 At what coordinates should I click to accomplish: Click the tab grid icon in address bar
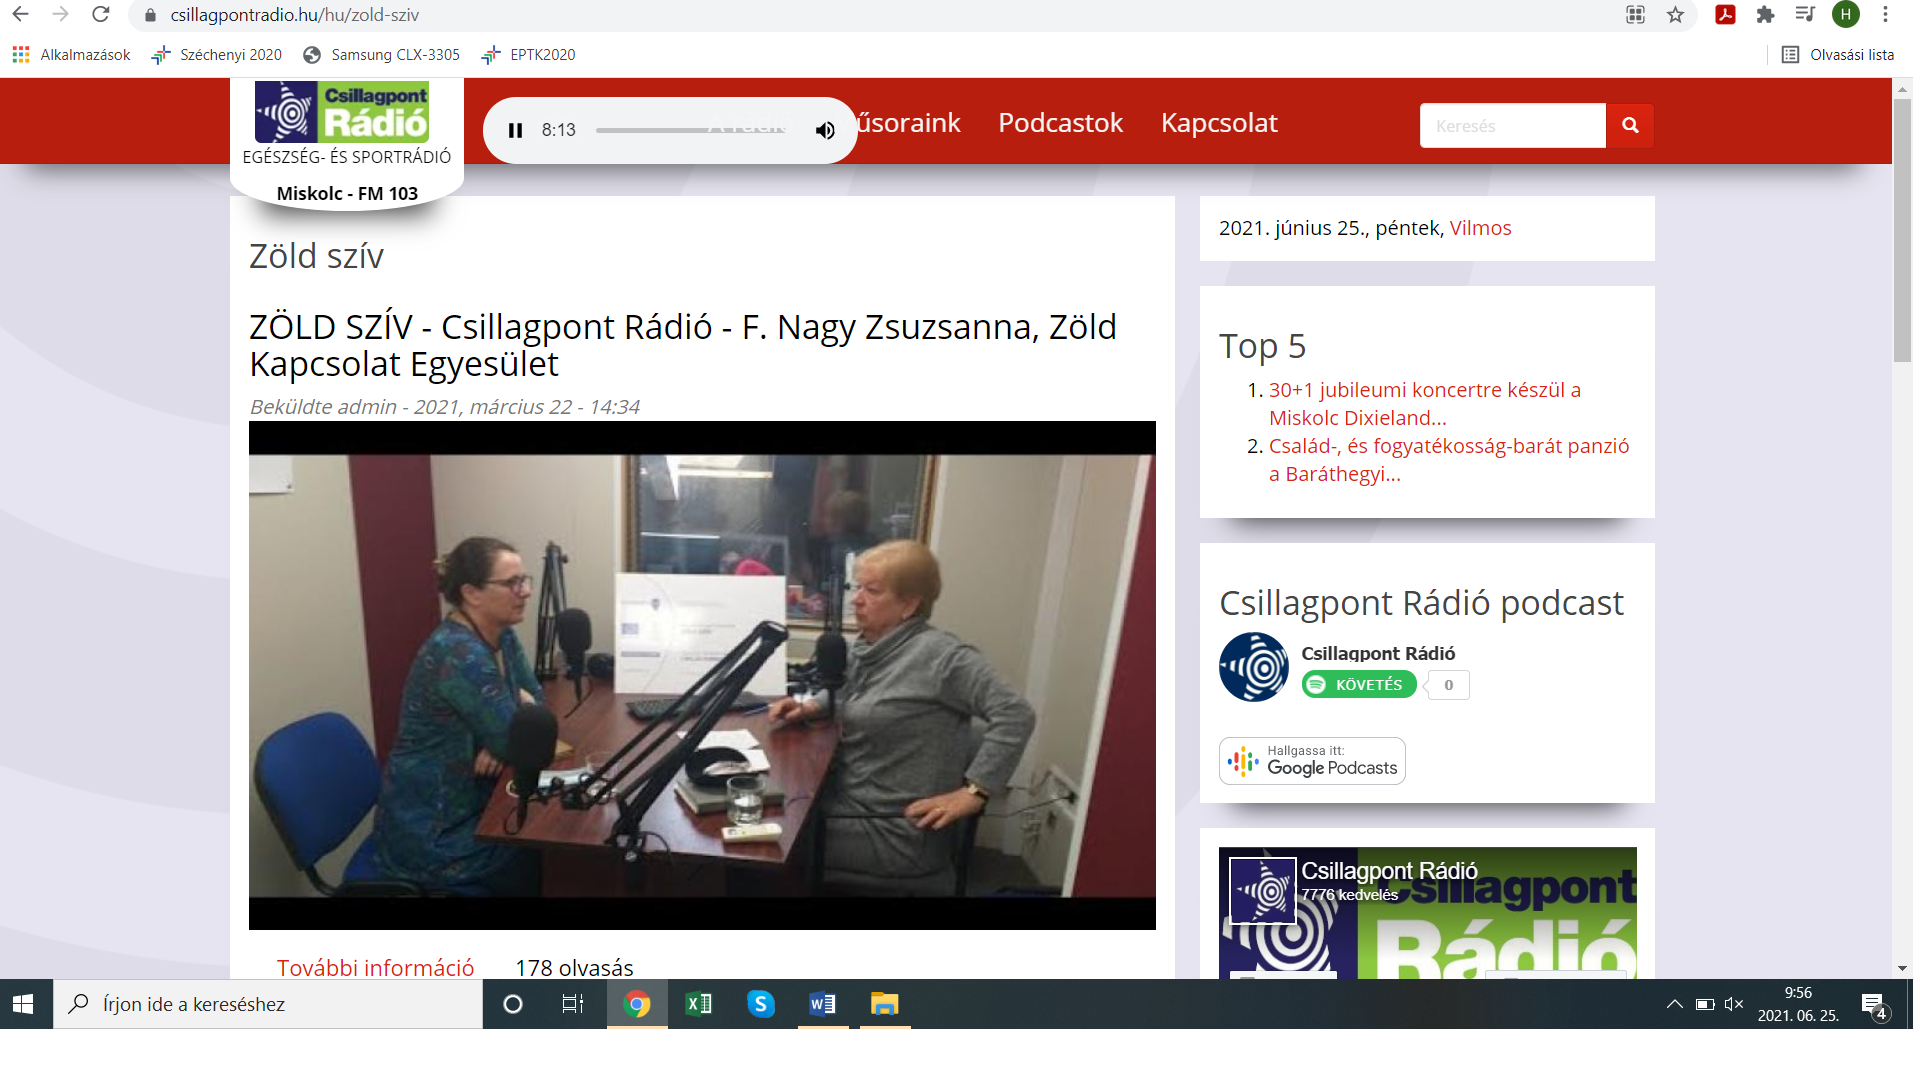point(1635,15)
